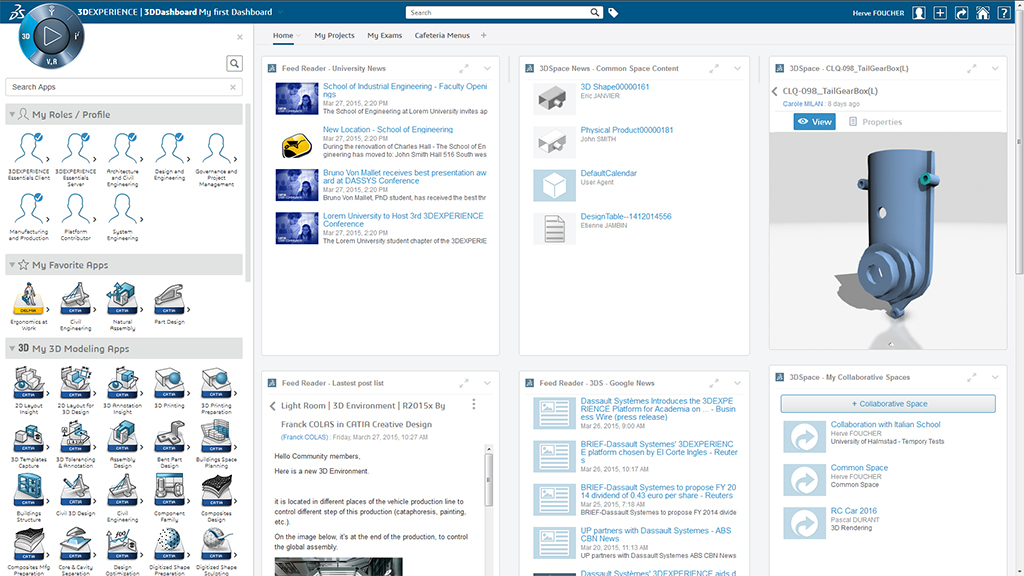The height and width of the screenshot is (576, 1024).
Task: Toggle the Architecture and Civil Engineering role
Action: (122, 155)
